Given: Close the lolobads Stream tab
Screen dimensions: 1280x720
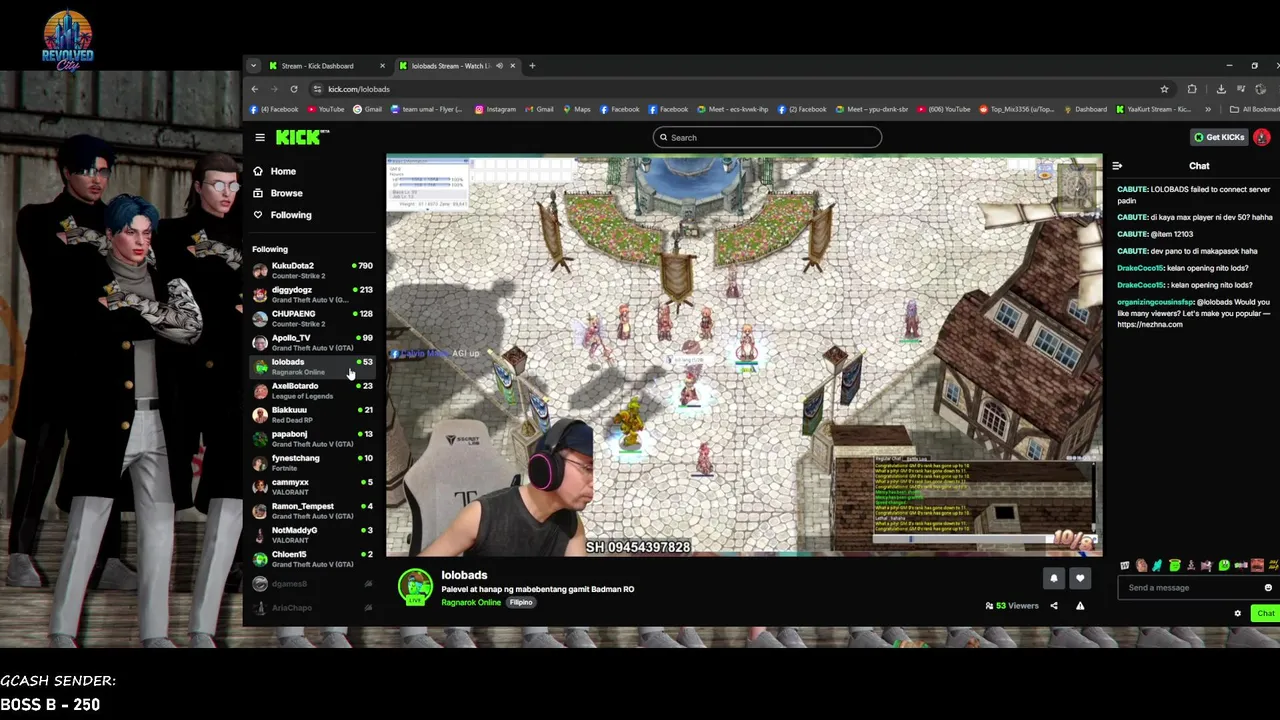Looking at the screenshot, I should [x=513, y=66].
